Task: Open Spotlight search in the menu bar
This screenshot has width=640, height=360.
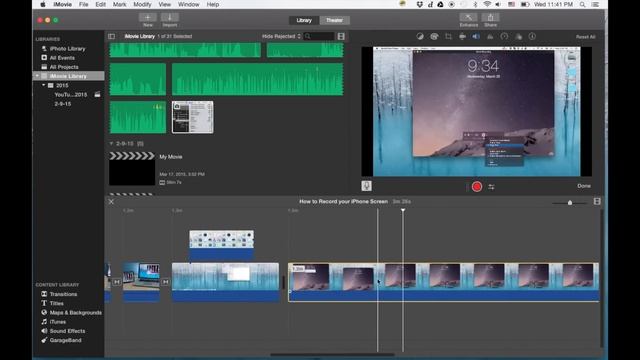Action: pos(582,4)
